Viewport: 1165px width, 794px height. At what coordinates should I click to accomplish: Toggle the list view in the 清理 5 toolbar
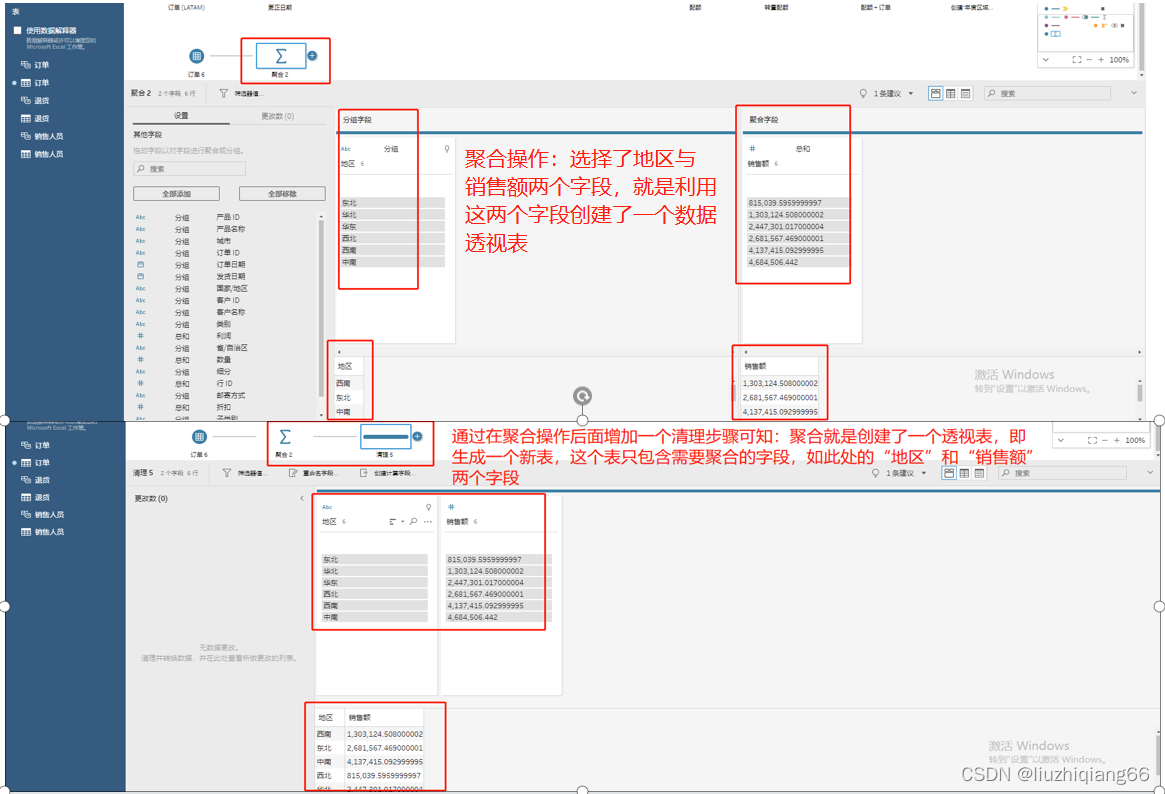(979, 473)
